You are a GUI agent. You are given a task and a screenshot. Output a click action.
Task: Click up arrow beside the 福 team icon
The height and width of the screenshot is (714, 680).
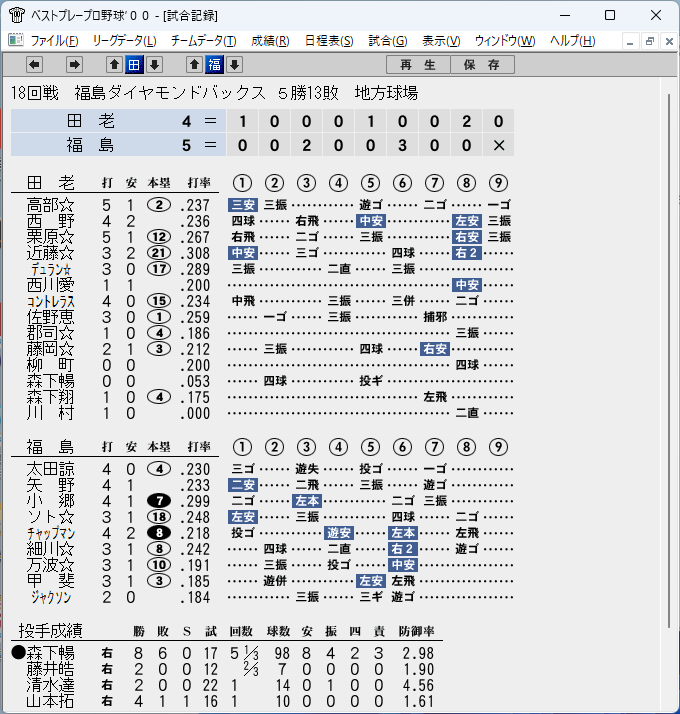[x=194, y=65]
